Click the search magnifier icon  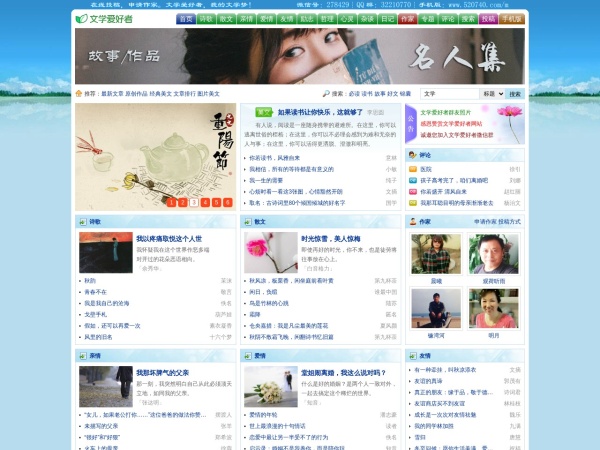(326, 93)
